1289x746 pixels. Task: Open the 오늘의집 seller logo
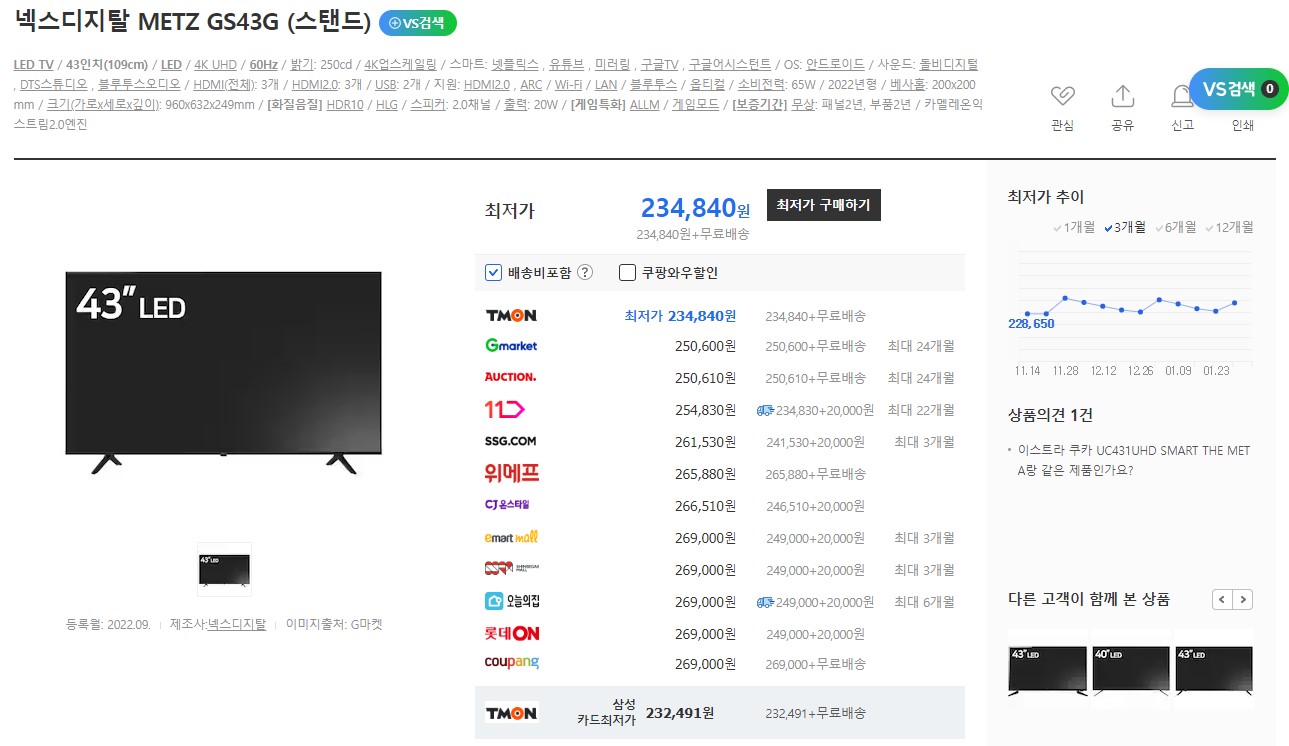(x=512, y=601)
